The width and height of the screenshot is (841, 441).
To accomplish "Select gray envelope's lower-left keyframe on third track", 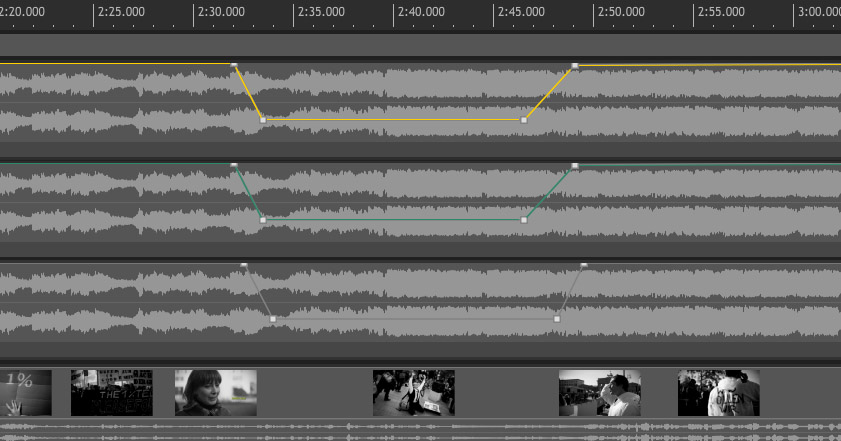I will point(273,319).
